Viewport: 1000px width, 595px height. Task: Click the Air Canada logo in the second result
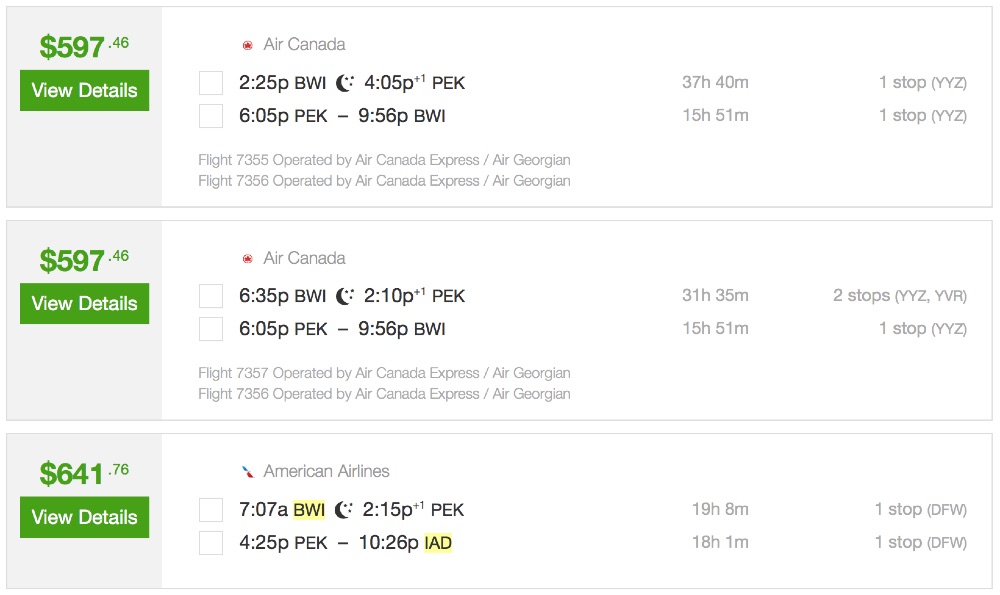pyautogui.click(x=247, y=258)
